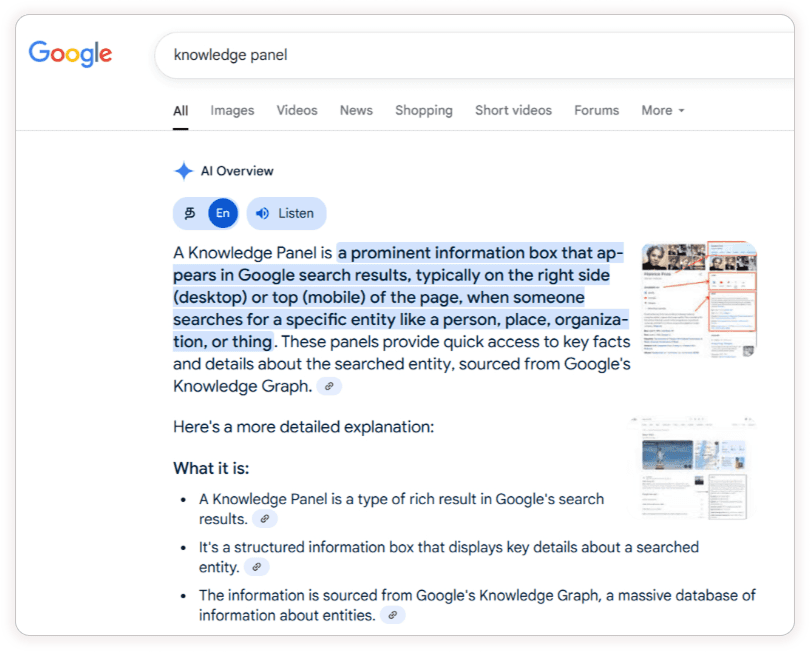Click the 'What it is:' heading
The height and width of the screenshot is (652, 810).
(x=211, y=468)
